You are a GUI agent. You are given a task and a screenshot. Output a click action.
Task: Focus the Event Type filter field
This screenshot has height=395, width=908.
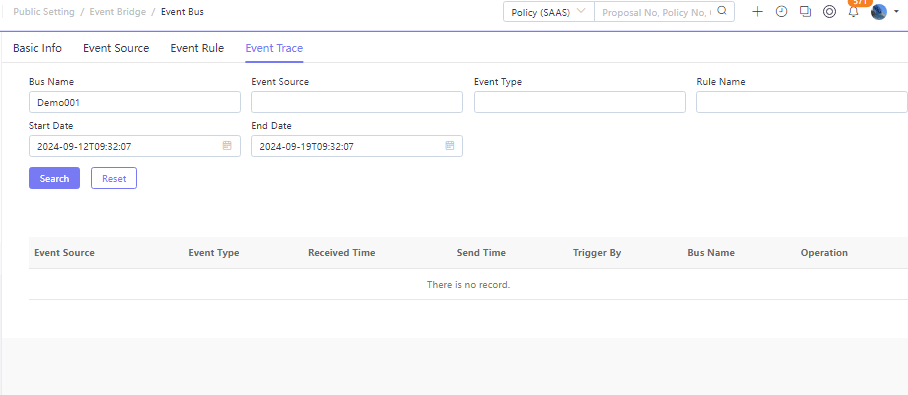point(580,102)
